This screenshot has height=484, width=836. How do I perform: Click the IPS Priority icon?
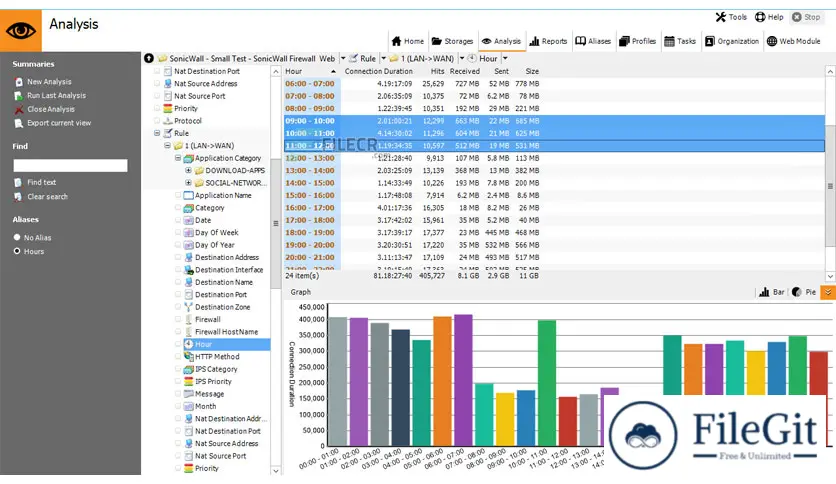click(x=189, y=382)
